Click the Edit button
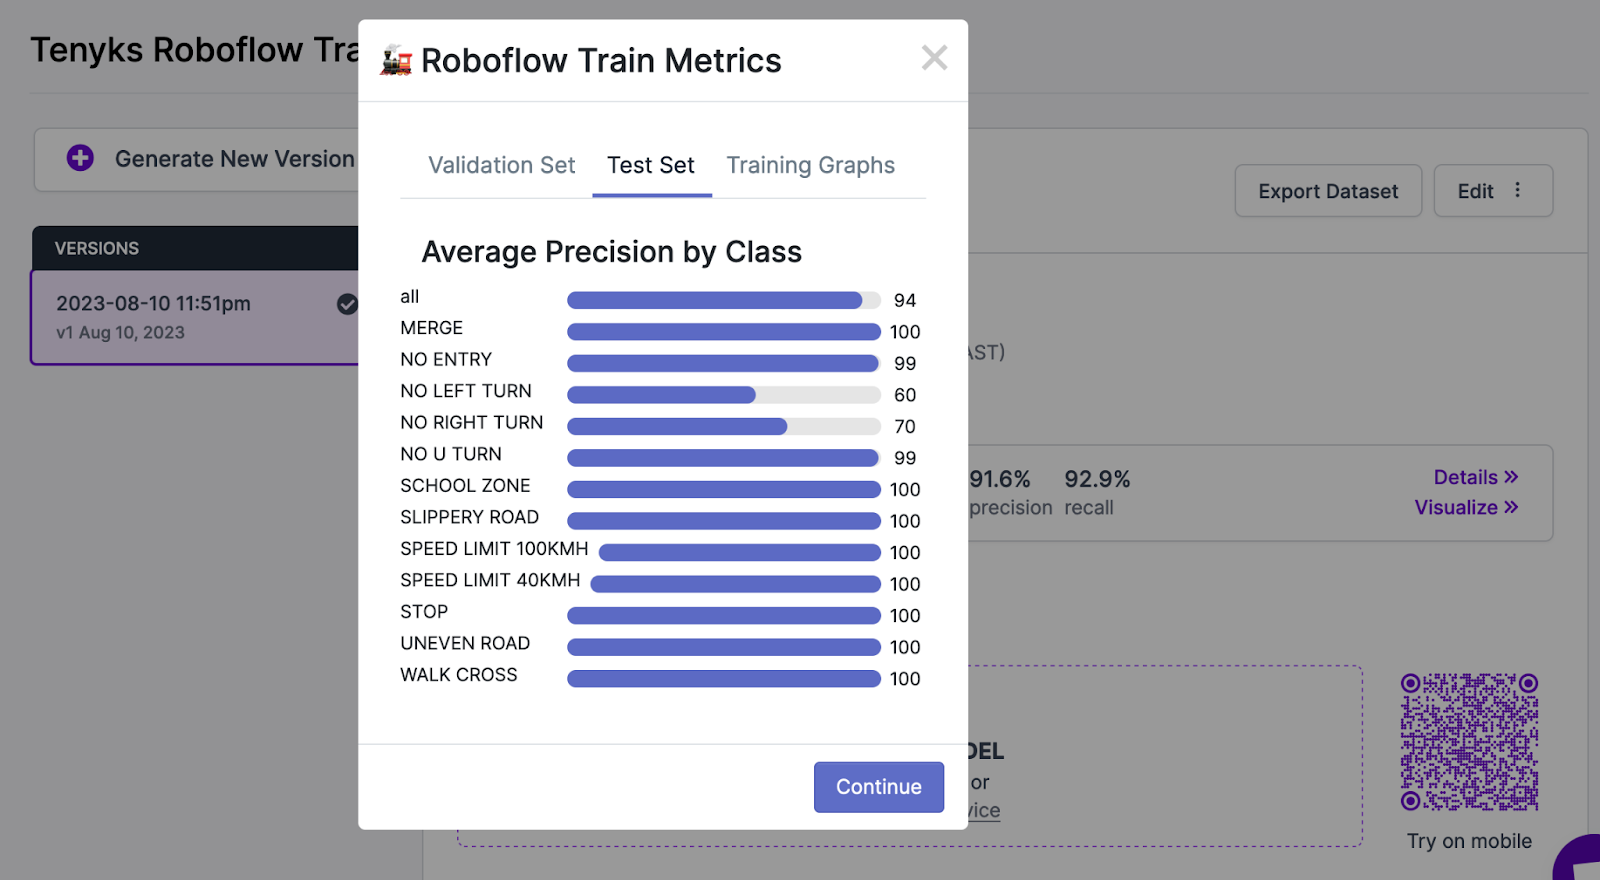This screenshot has width=1600, height=880. (x=1475, y=191)
